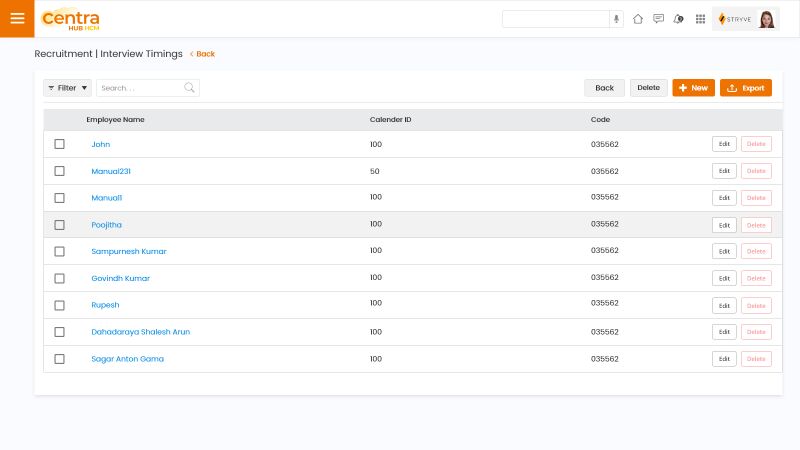Click the user profile avatar
The image size is (800, 450).
(767, 19)
